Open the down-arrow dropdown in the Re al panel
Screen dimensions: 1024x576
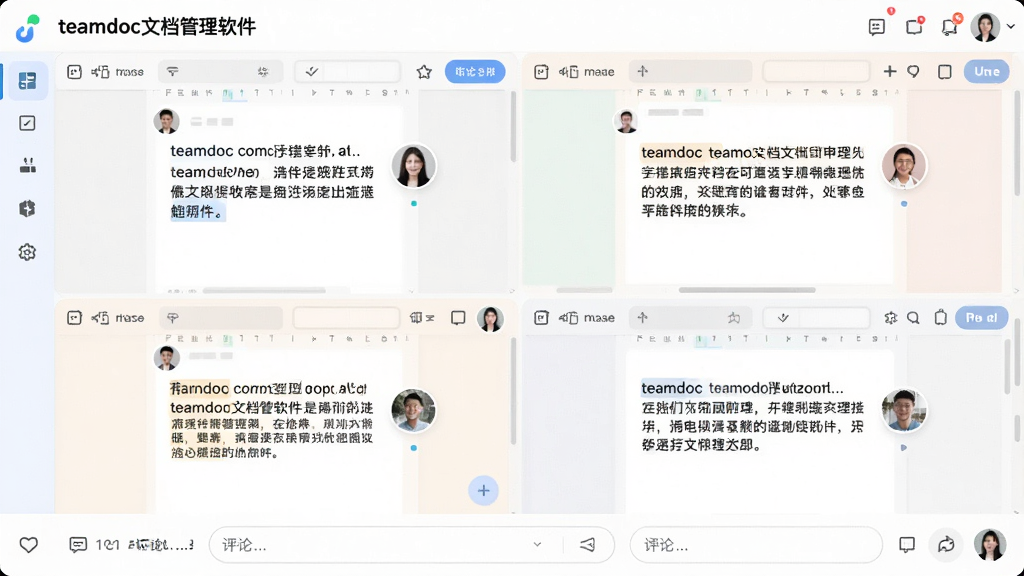(x=783, y=318)
